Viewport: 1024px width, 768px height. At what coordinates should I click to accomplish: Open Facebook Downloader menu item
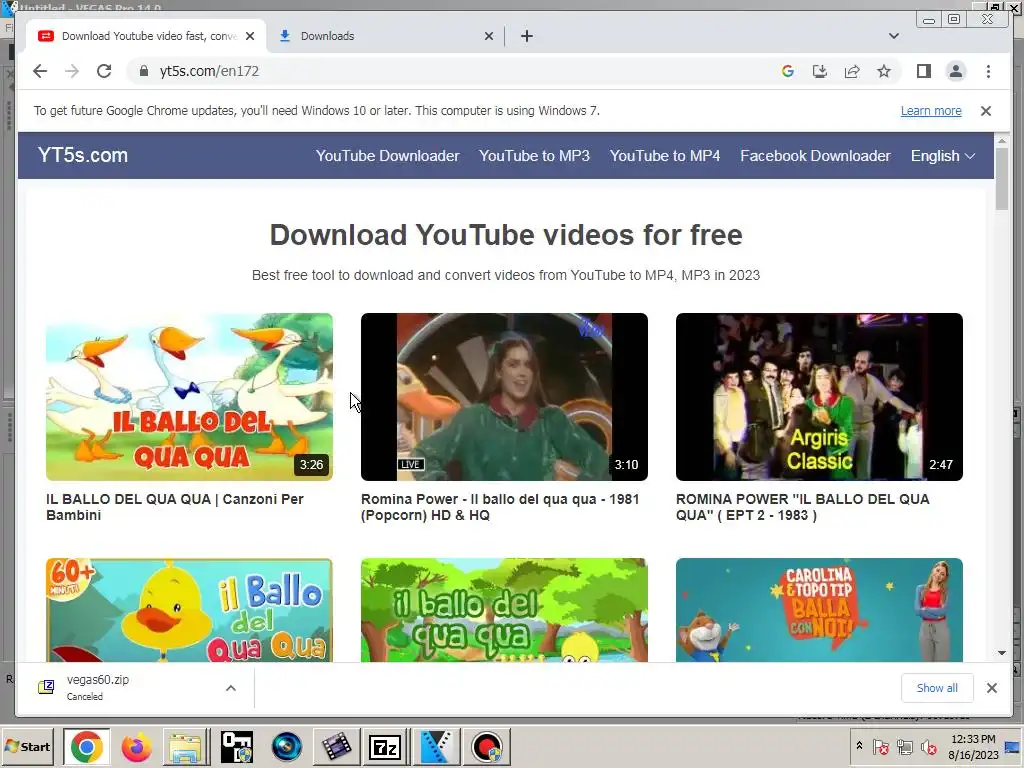pos(815,156)
